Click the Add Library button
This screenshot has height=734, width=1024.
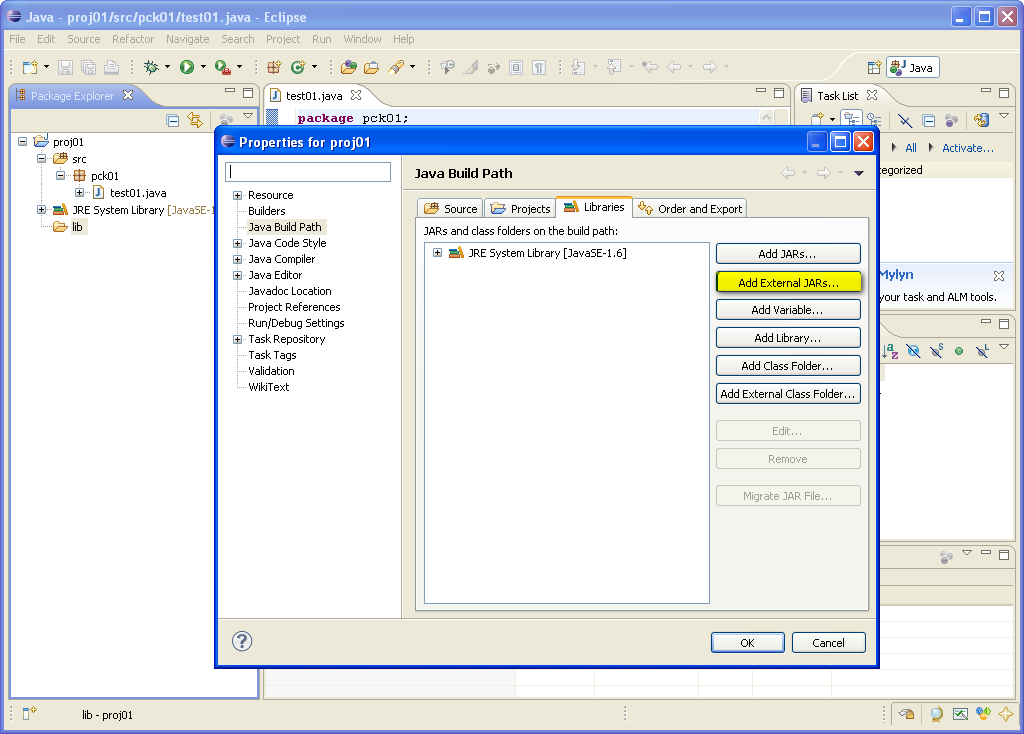pos(788,338)
